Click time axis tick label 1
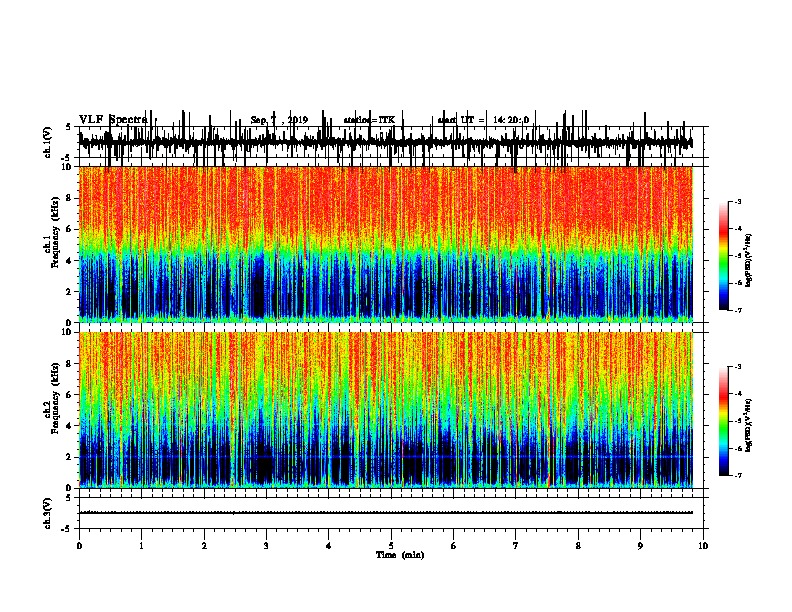The width and height of the screenshot is (792, 612). point(141,546)
